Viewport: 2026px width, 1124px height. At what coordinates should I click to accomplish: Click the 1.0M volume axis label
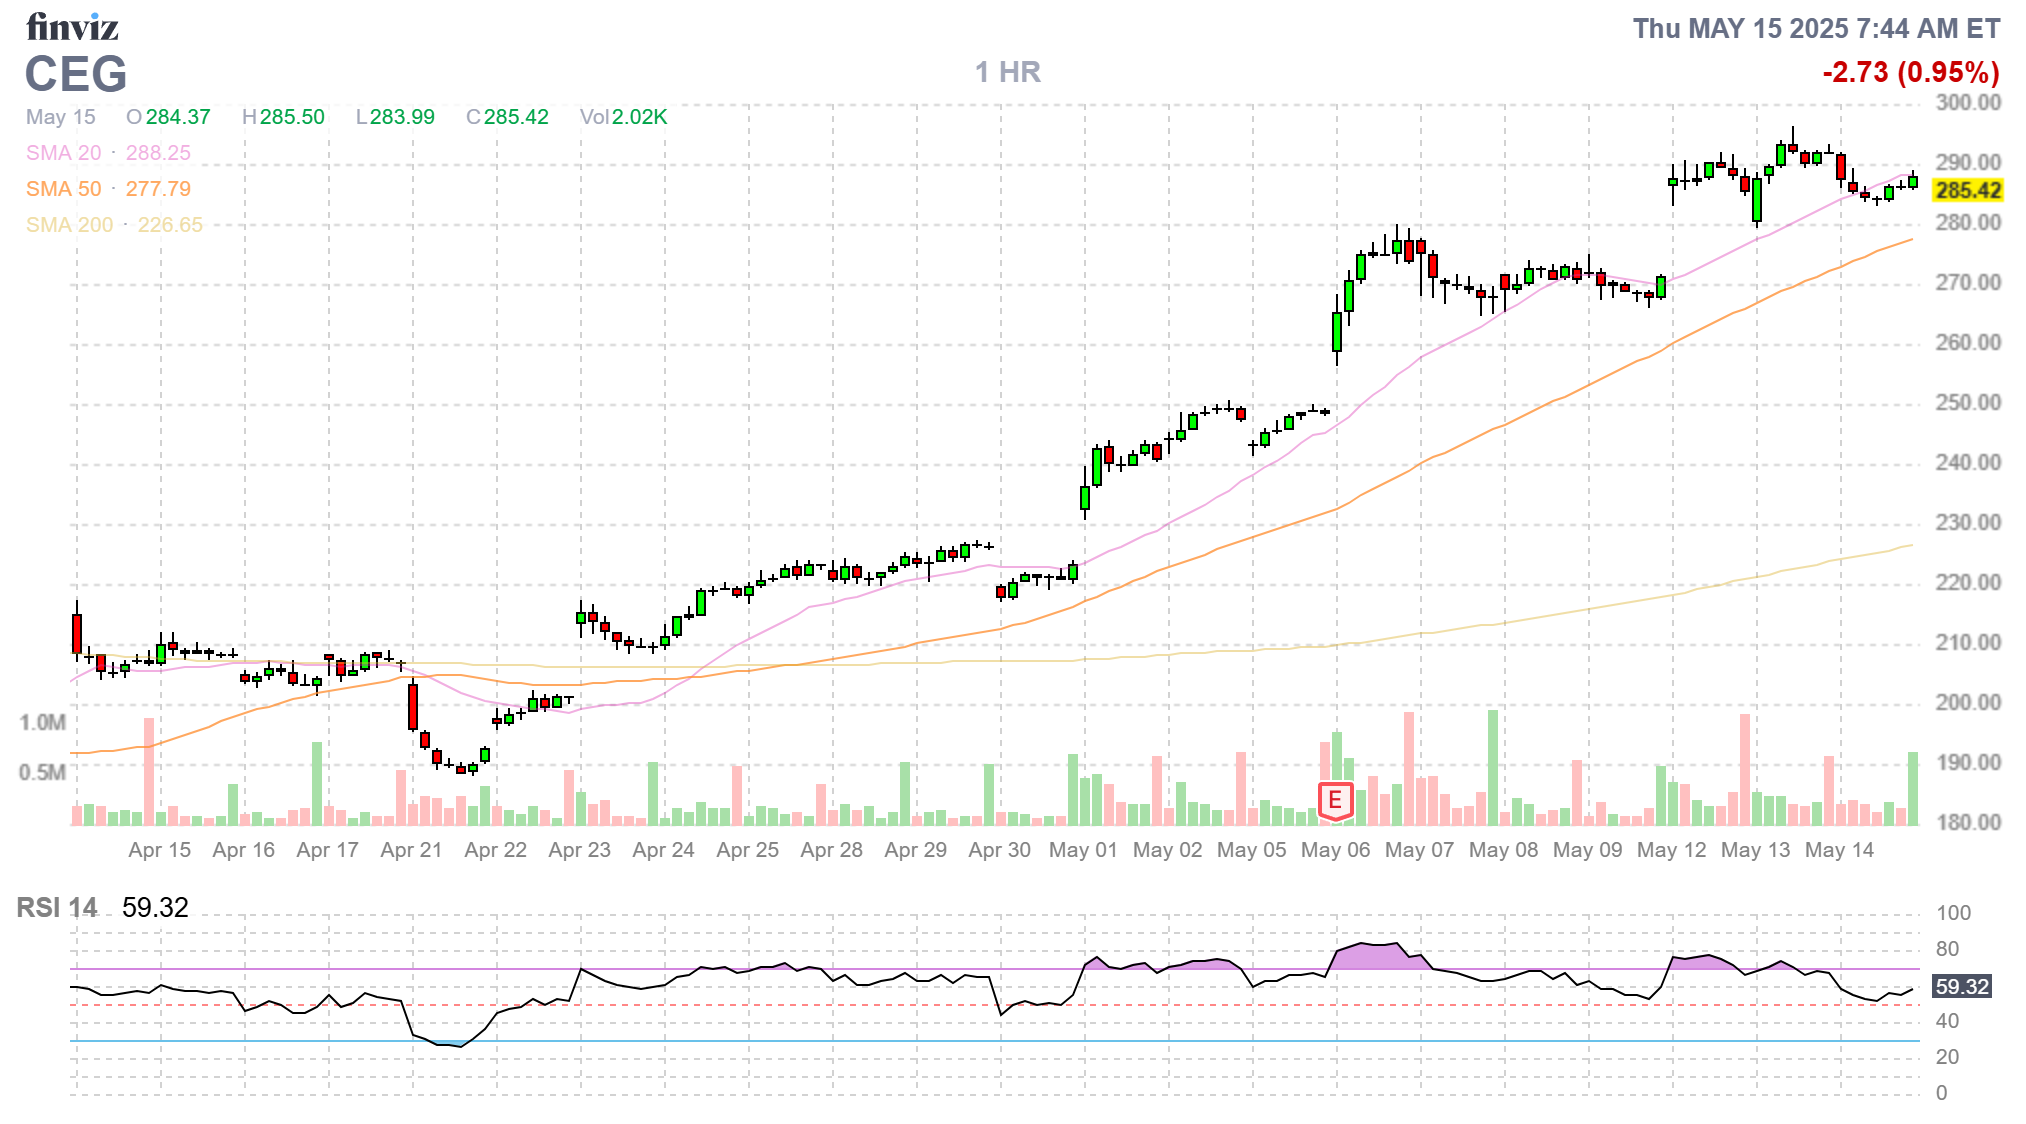[x=42, y=722]
